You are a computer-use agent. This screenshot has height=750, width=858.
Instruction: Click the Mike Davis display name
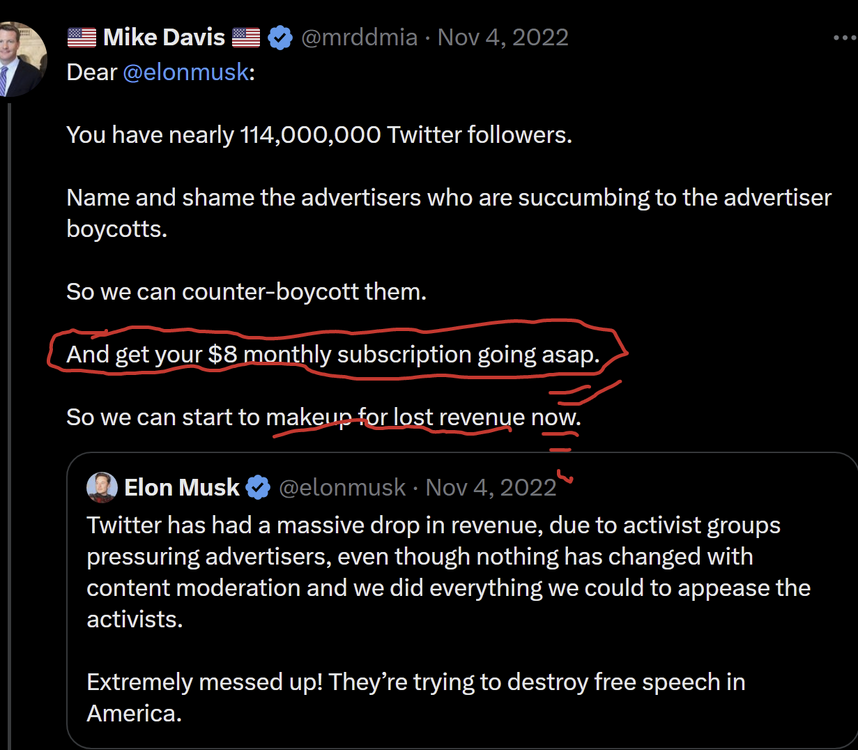[165, 38]
